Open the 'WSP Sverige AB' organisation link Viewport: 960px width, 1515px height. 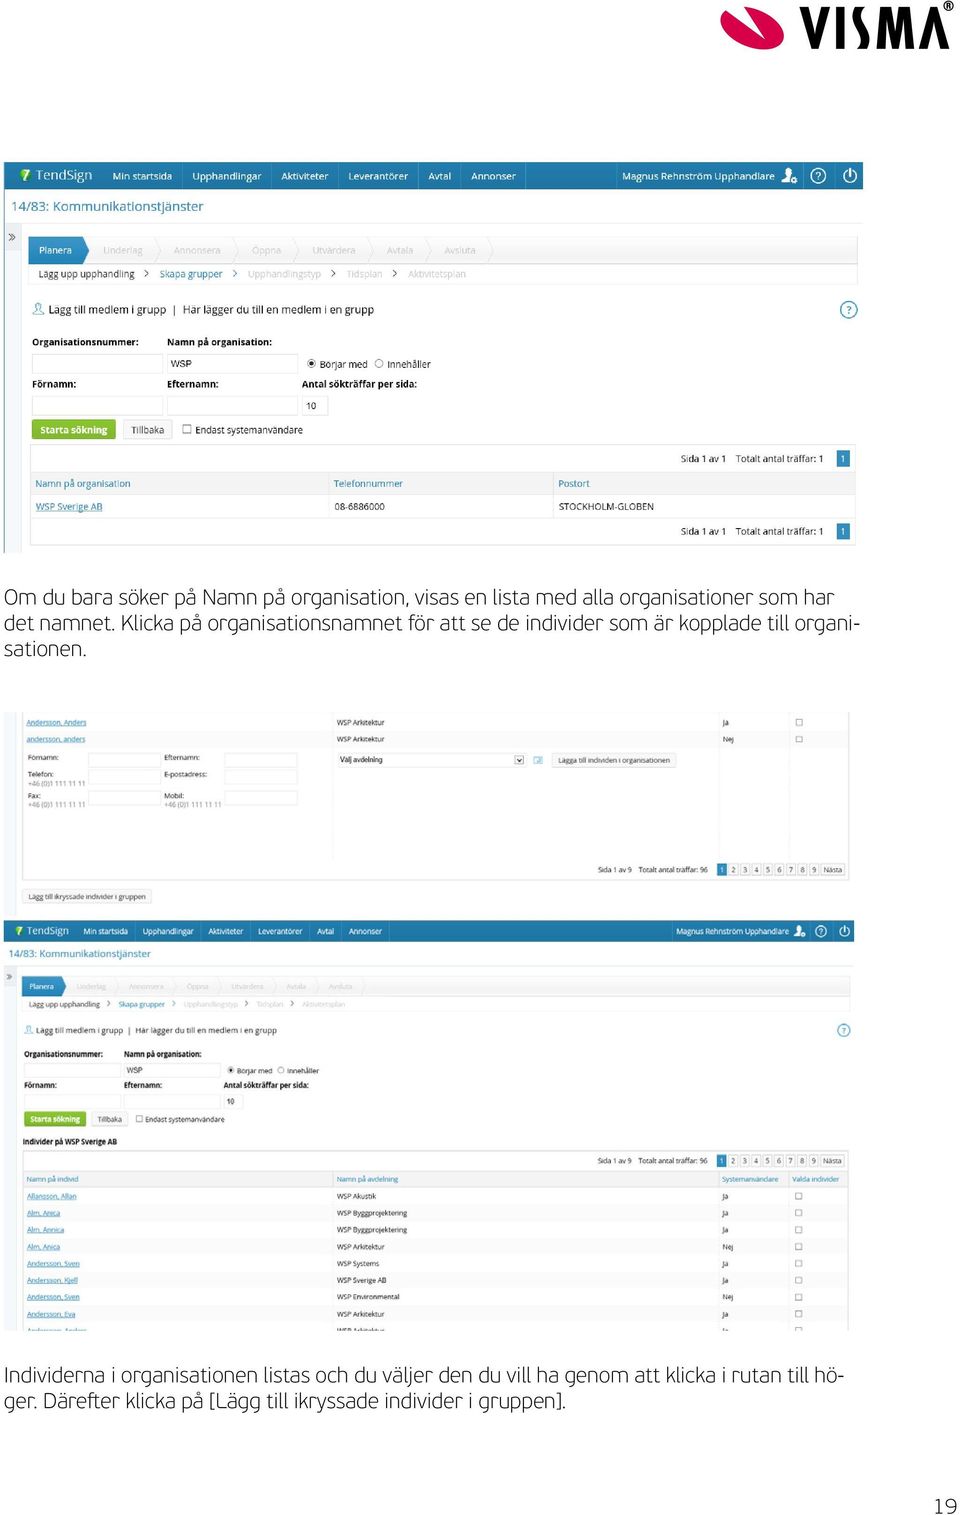(69, 507)
